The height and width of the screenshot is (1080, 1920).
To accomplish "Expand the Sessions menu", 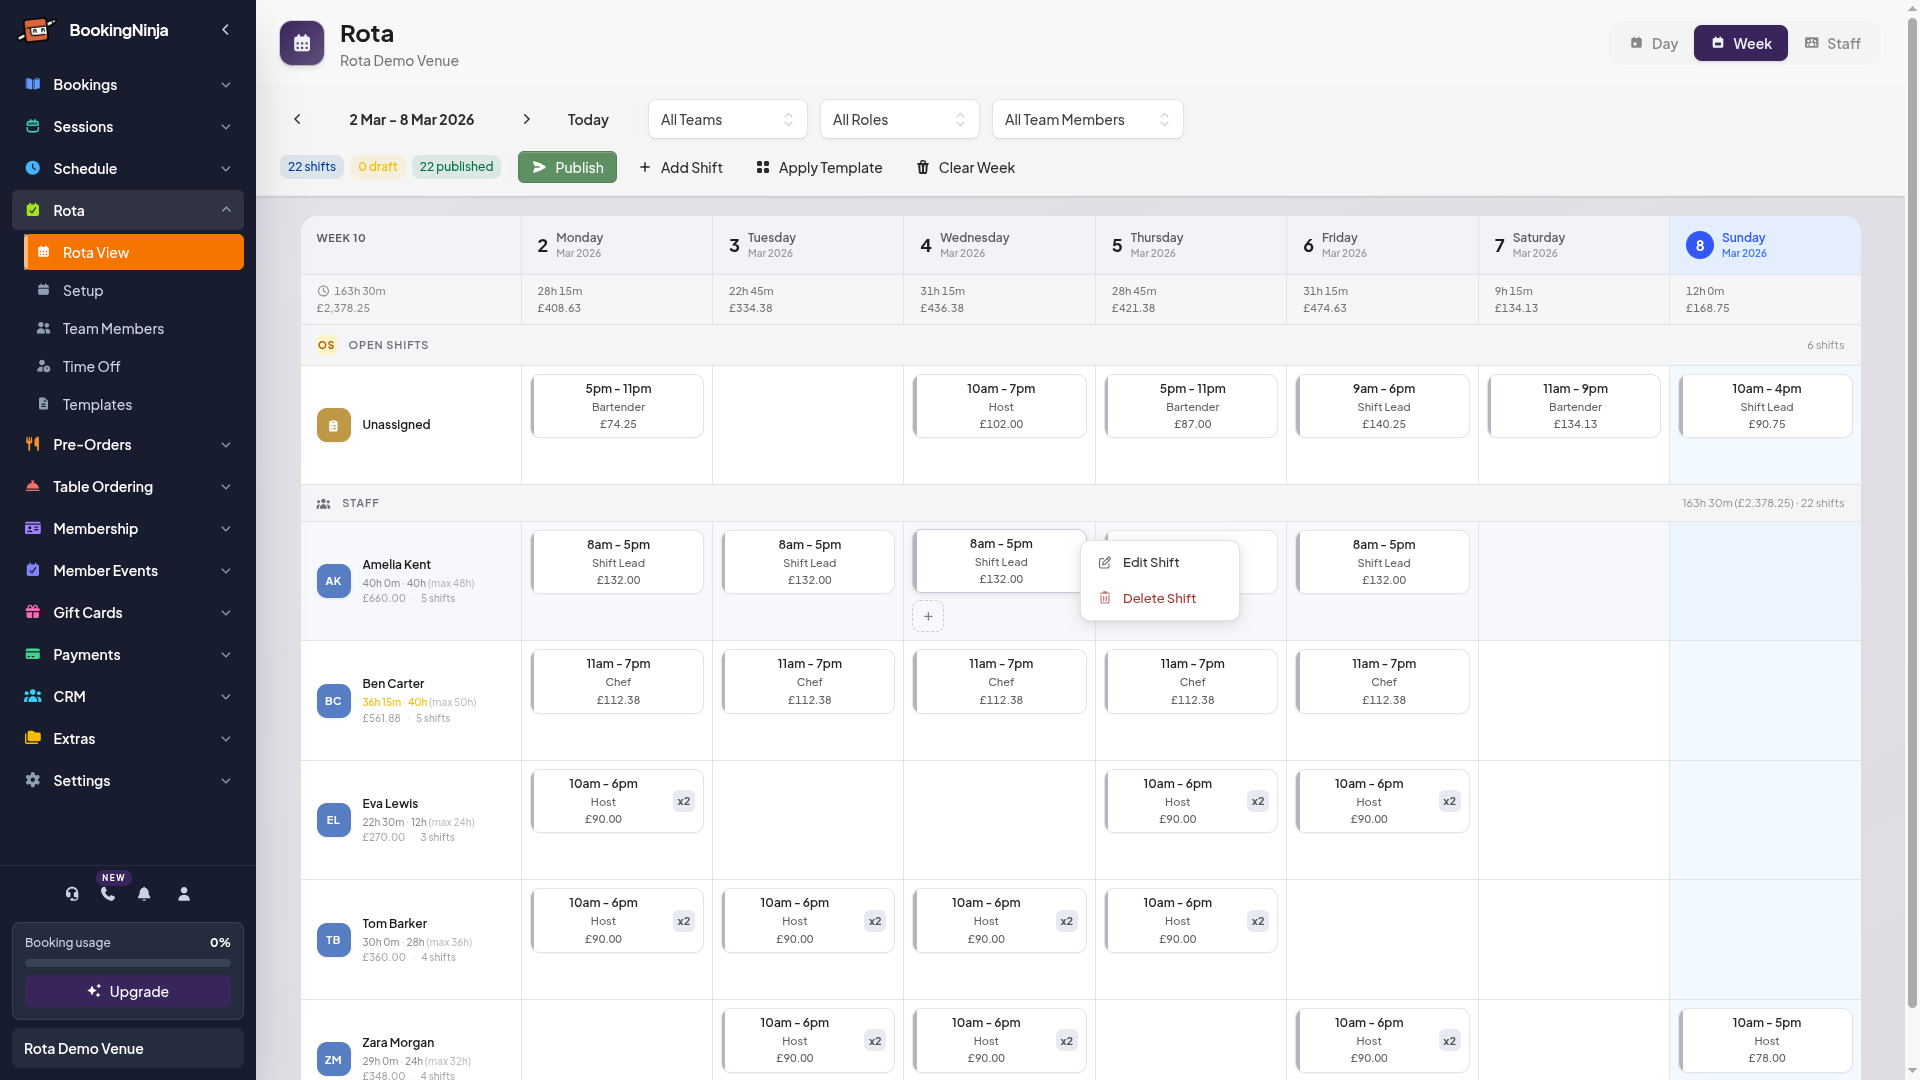I will tap(128, 126).
